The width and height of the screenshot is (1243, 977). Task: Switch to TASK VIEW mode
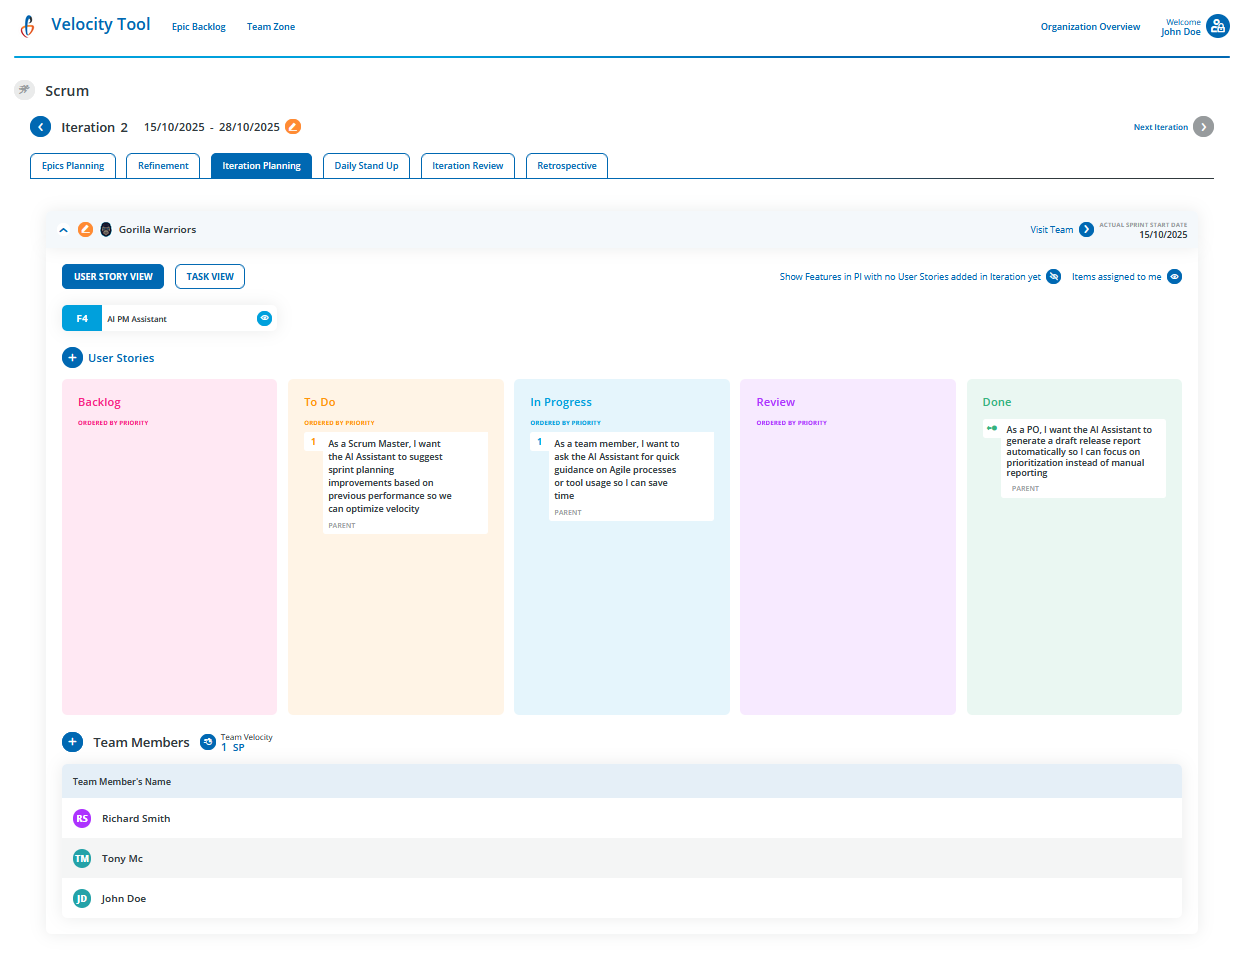coord(209,276)
